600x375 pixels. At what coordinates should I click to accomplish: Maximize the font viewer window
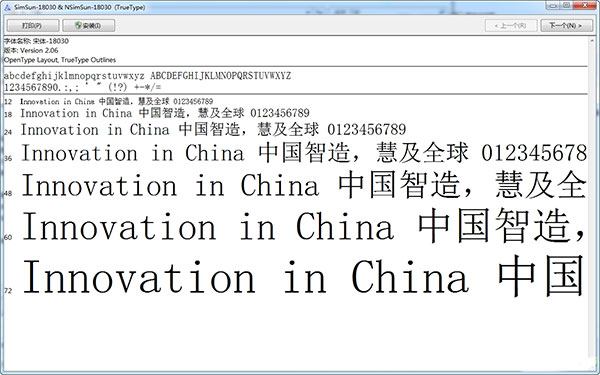(567, 5)
